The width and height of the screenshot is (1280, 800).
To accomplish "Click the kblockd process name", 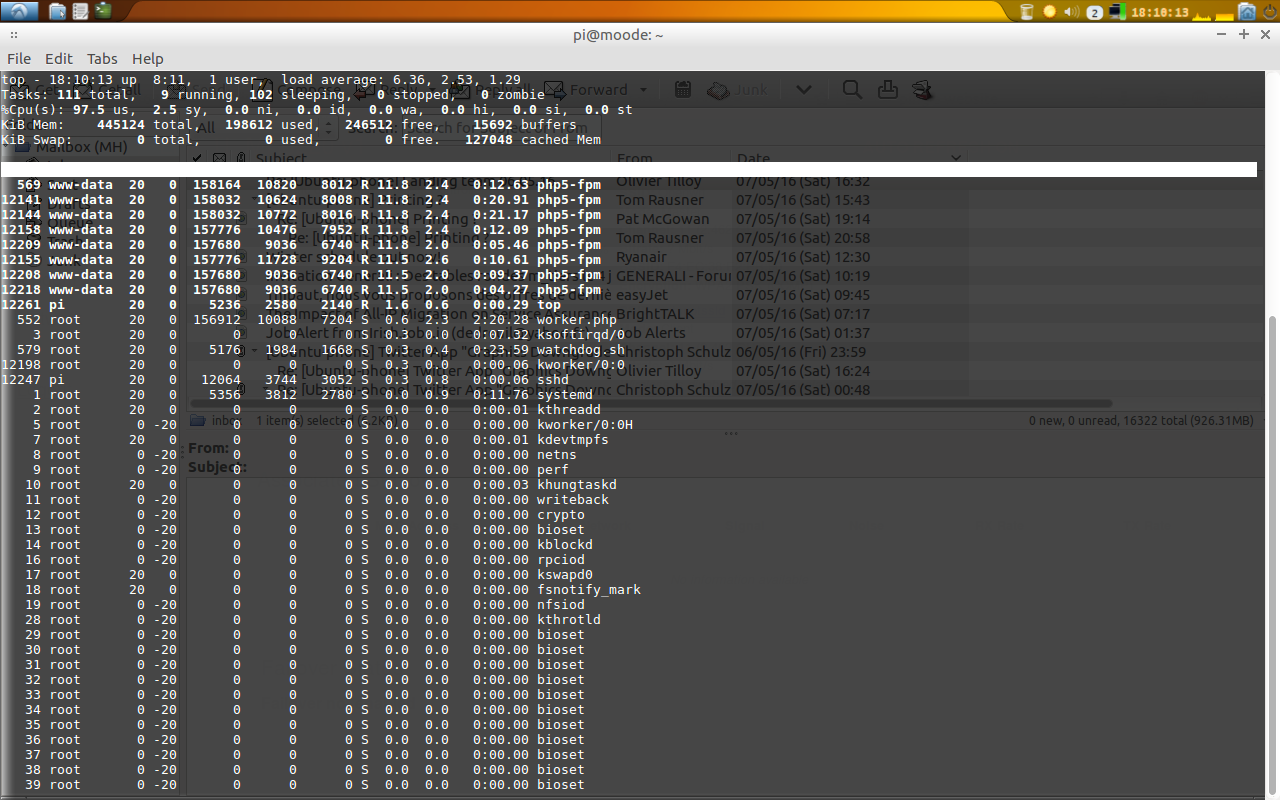I will click(x=565, y=545).
